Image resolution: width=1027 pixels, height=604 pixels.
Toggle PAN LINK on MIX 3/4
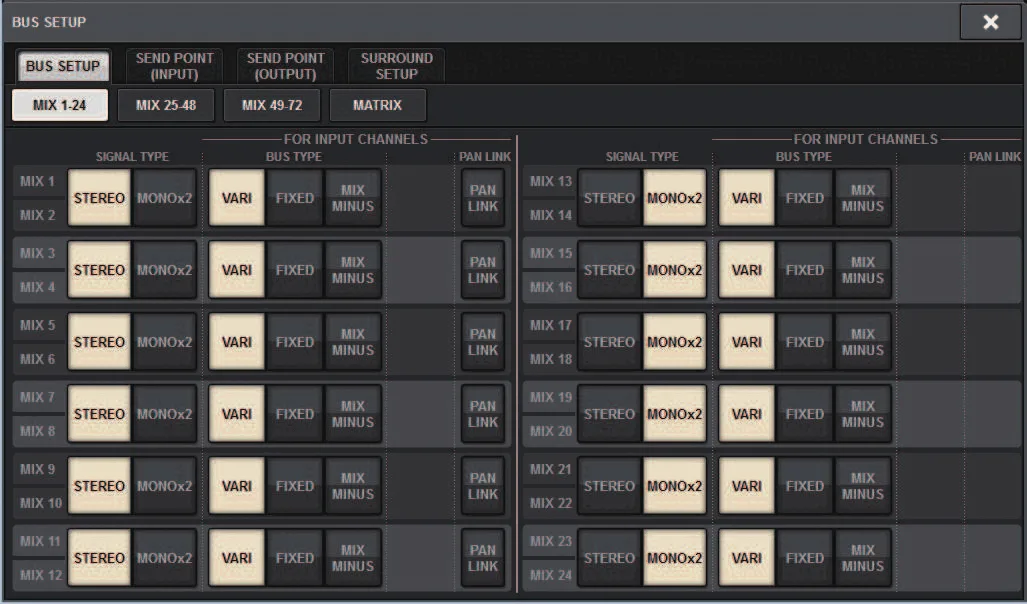tap(483, 270)
